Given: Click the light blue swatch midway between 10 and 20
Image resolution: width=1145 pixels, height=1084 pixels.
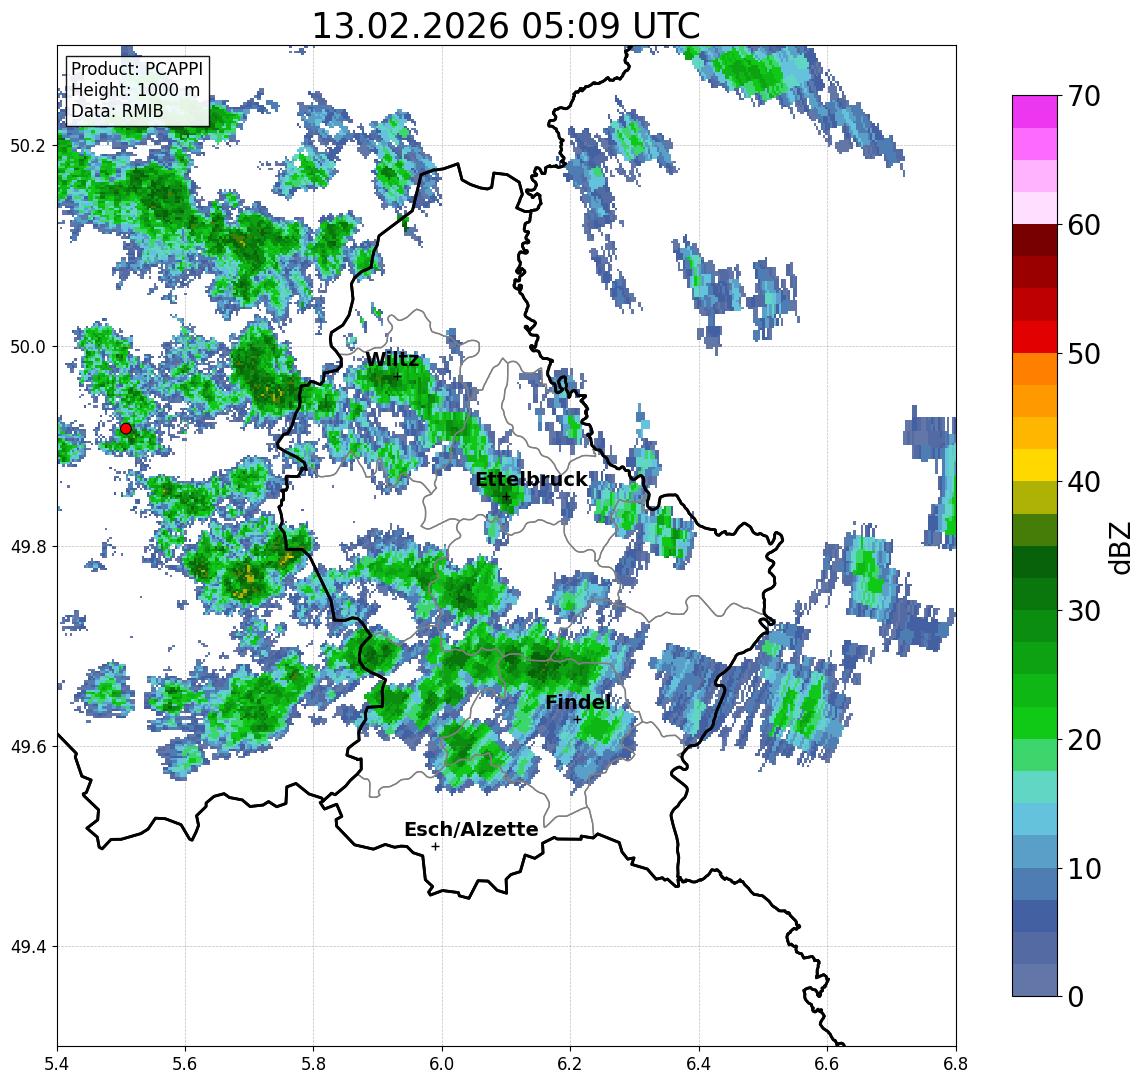Looking at the screenshot, I should 1035,819.
